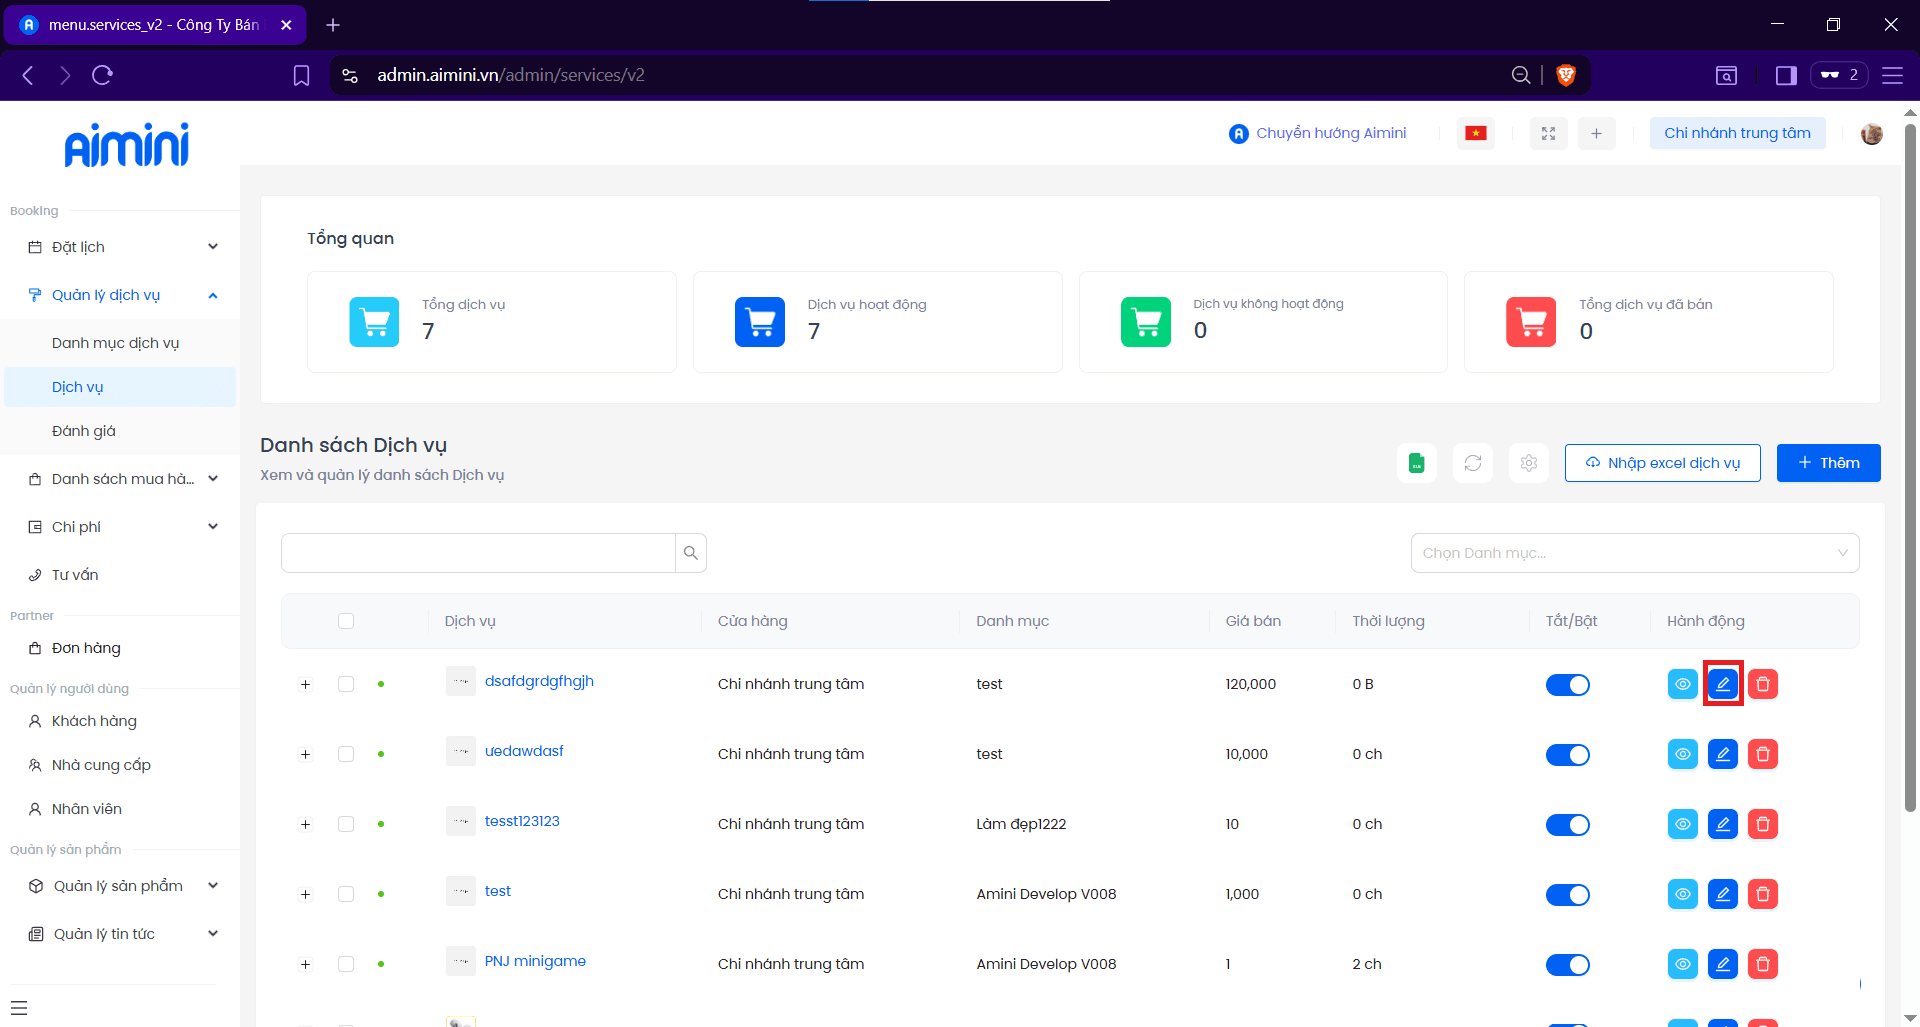Select Khách hàng in the sidebar

pyautogui.click(x=94, y=721)
